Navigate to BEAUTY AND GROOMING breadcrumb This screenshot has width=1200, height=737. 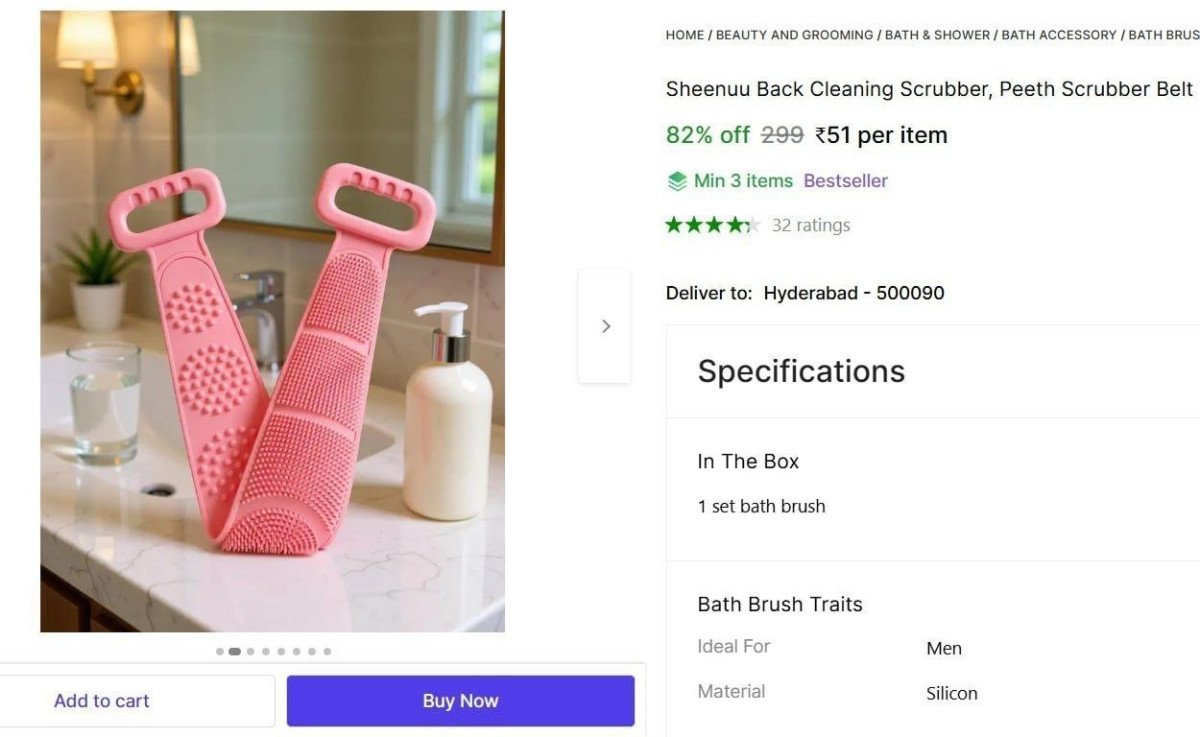tap(793, 35)
